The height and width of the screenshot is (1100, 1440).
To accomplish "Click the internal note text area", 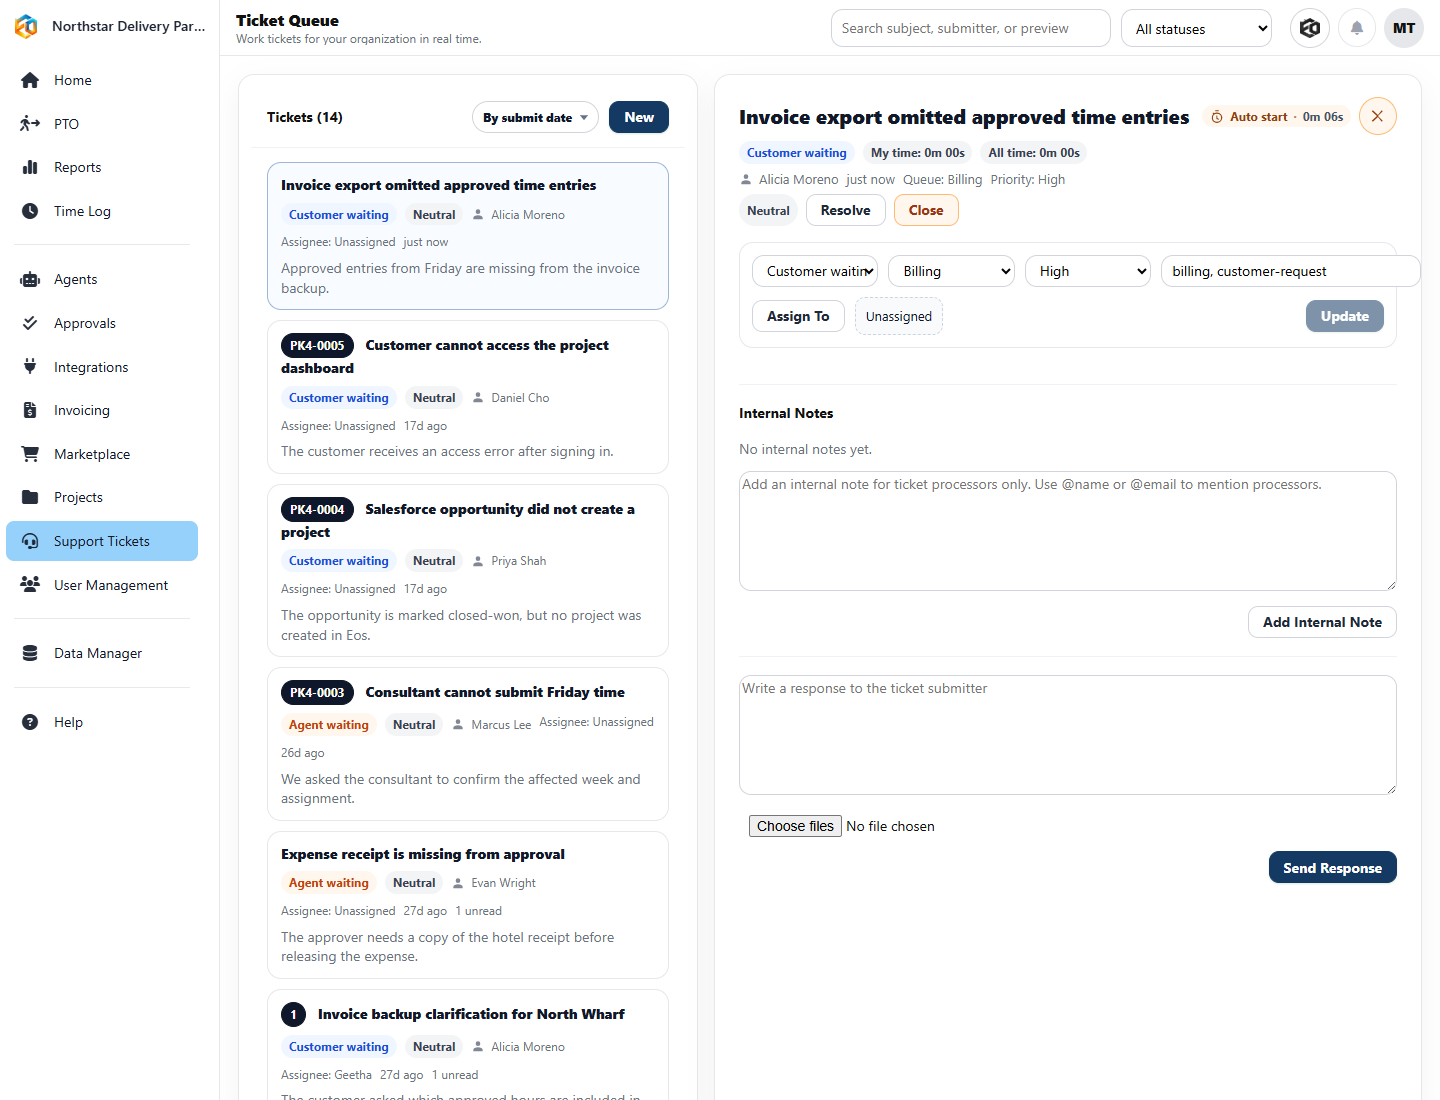I will (1068, 531).
